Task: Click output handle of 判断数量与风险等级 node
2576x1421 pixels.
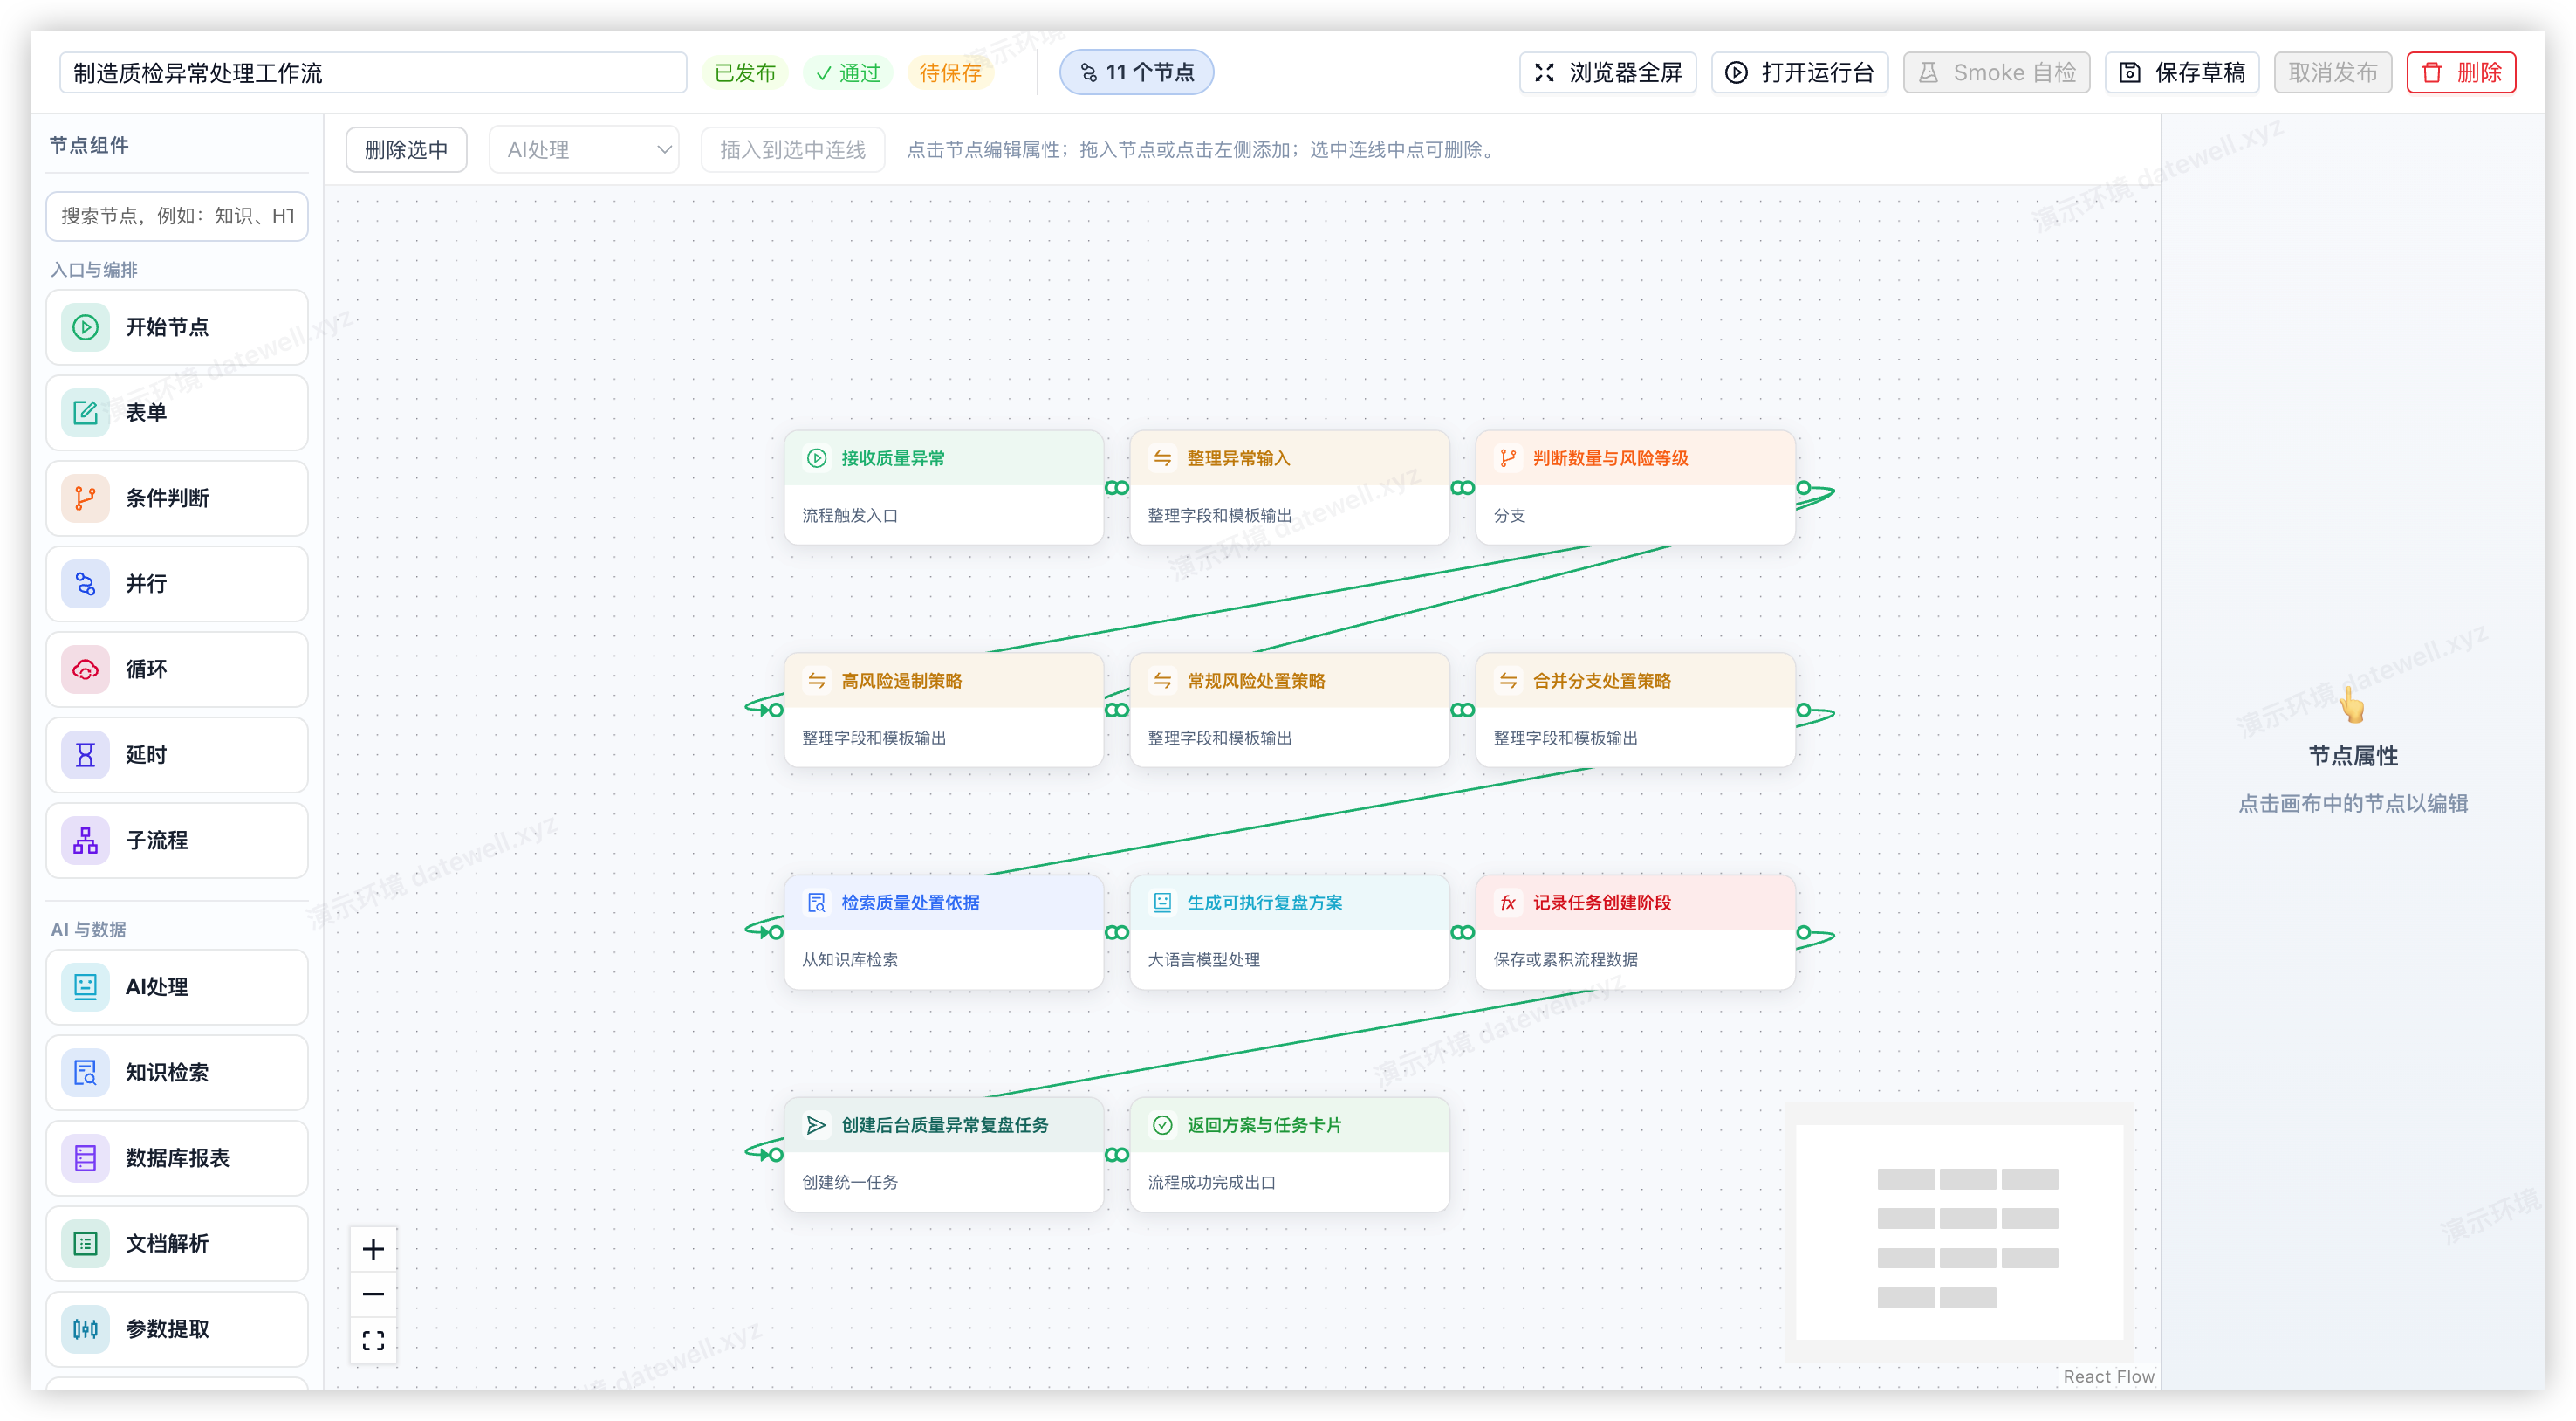Action: point(1803,488)
